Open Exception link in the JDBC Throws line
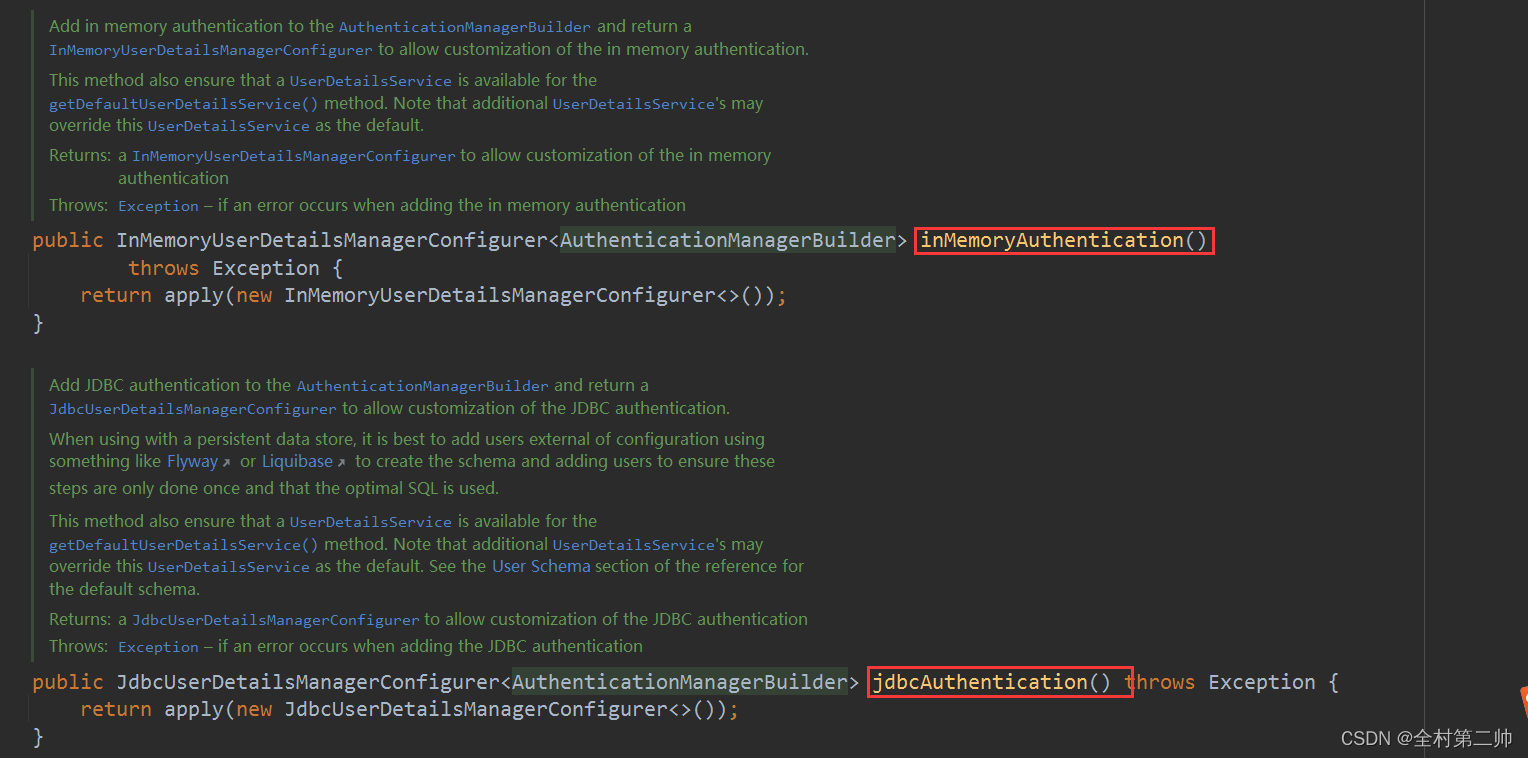1528x758 pixels. click(x=158, y=647)
